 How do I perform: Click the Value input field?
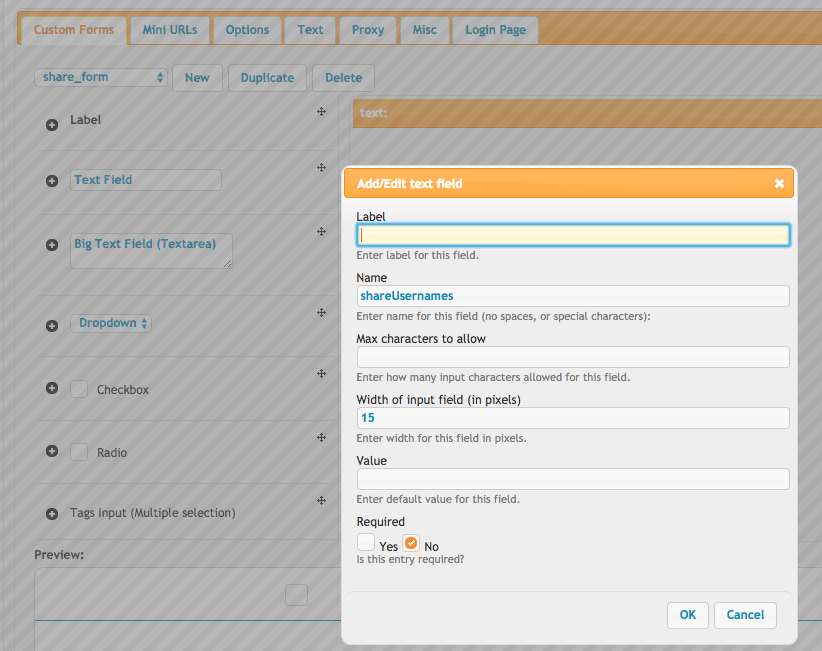[573, 479]
